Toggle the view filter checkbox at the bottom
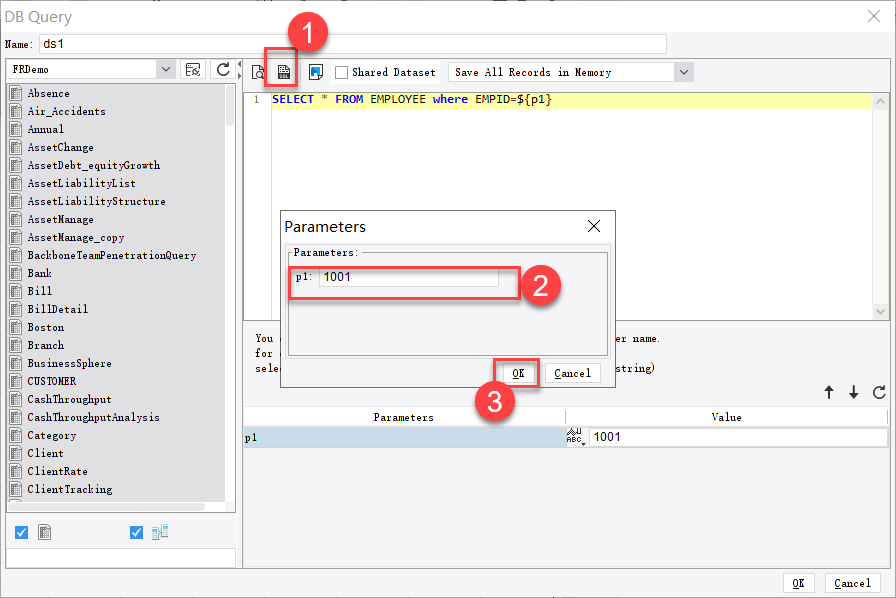Viewport: 896px width, 598px height. coord(137,532)
